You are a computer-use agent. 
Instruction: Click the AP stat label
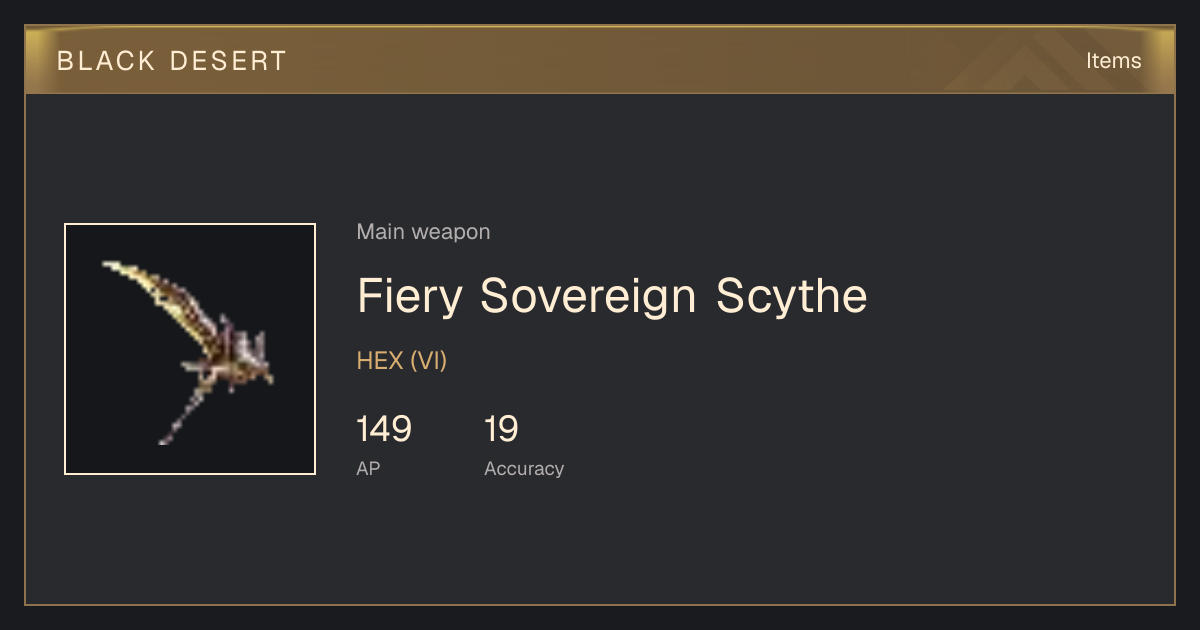[368, 468]
